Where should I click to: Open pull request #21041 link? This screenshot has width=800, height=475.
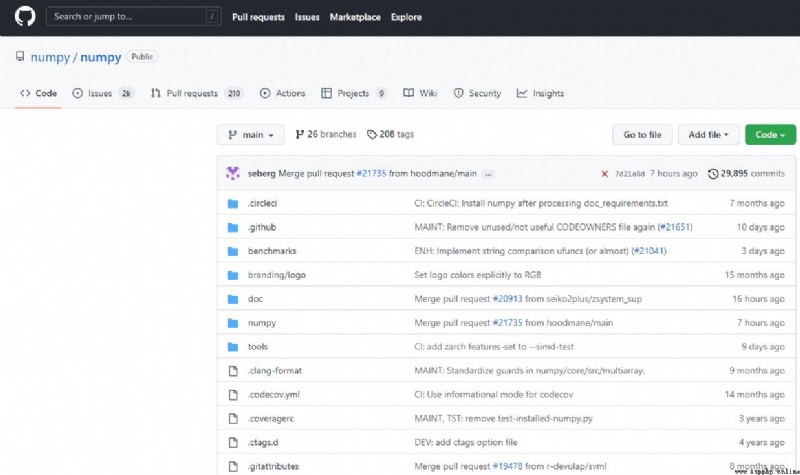point(649,251)
